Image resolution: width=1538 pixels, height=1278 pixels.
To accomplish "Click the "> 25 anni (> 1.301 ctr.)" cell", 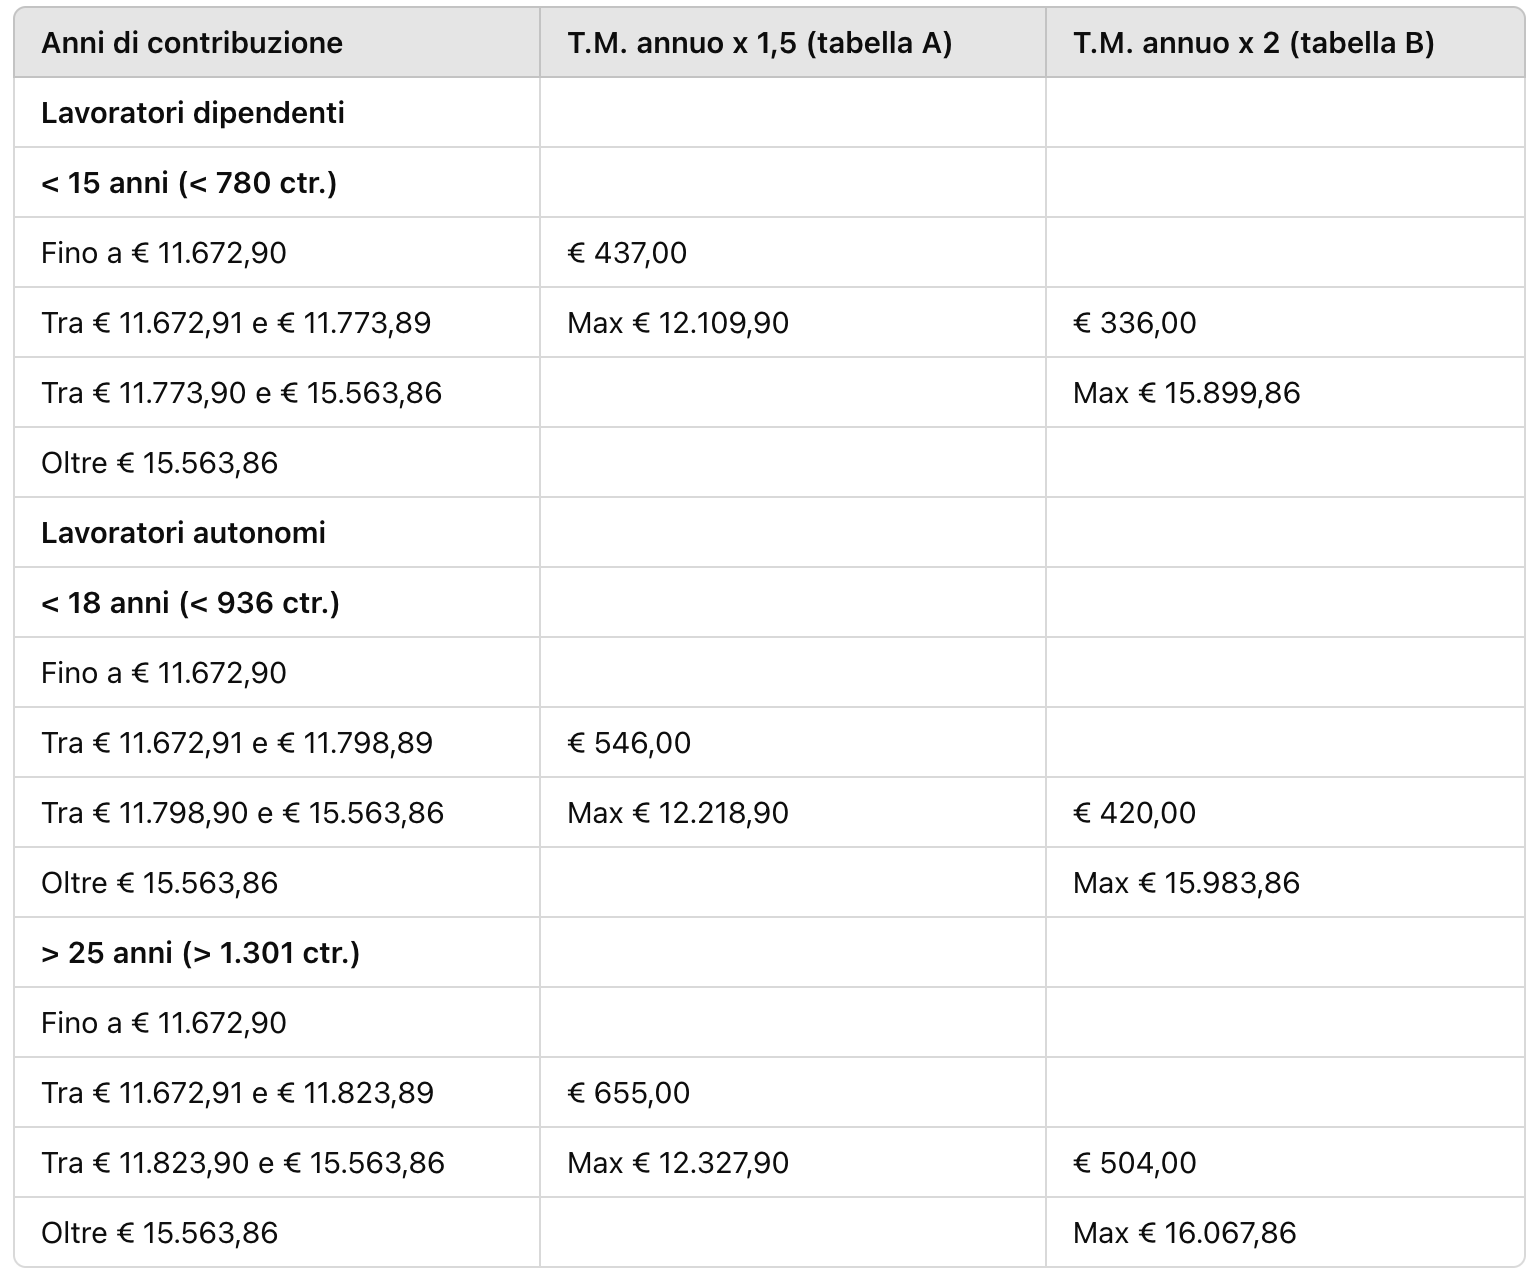I will (200, 953).
